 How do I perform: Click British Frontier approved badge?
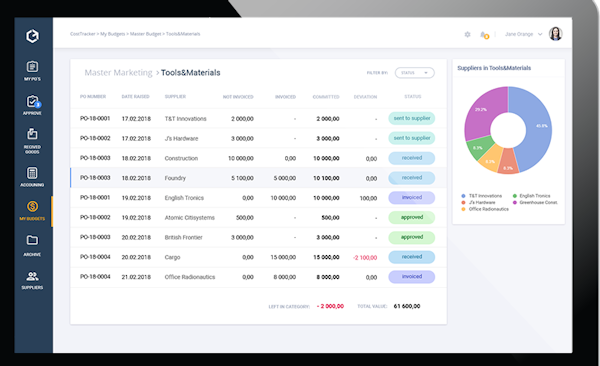click(412, 237)
